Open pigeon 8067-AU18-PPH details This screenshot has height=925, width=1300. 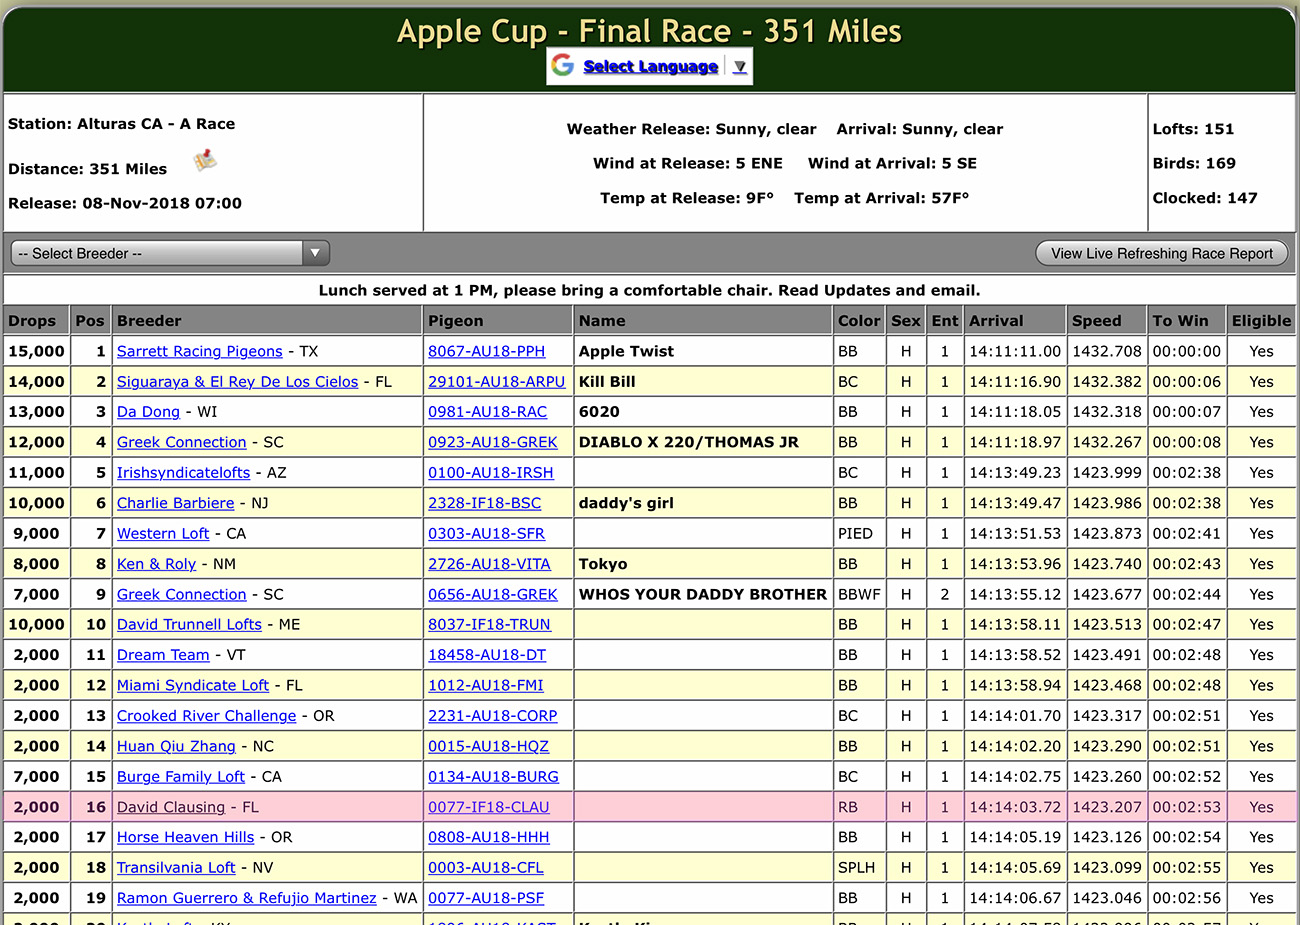tap(486, 351)
